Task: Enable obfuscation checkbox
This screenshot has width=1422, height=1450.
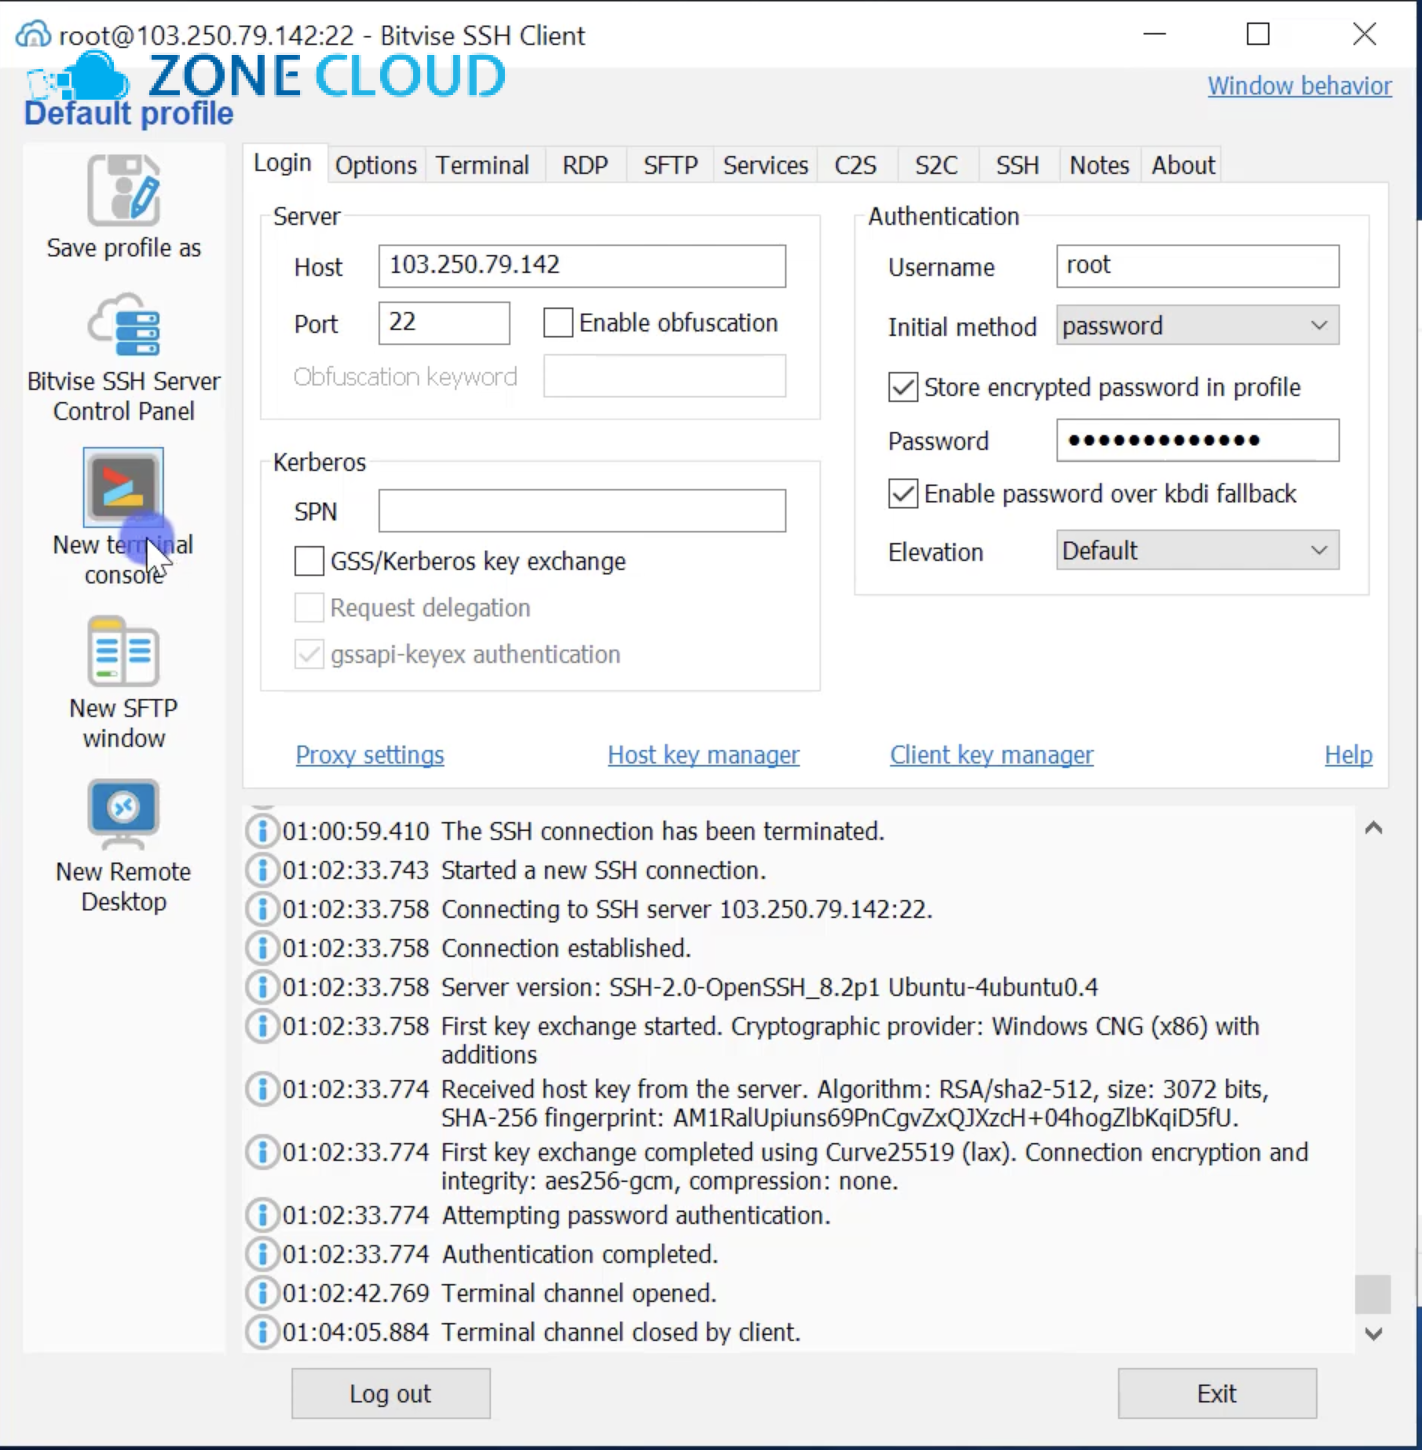Action: tap(558, 323)
